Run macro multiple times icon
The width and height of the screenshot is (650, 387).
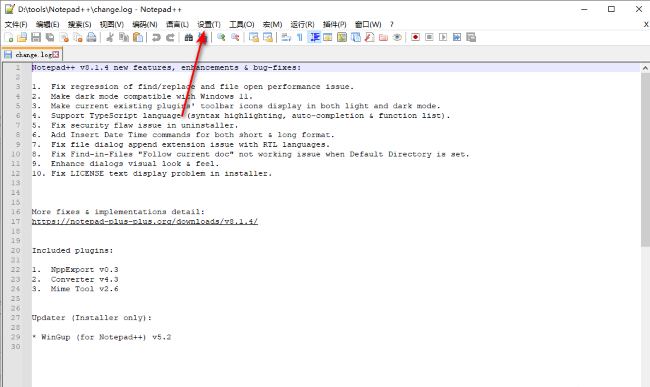457,38
